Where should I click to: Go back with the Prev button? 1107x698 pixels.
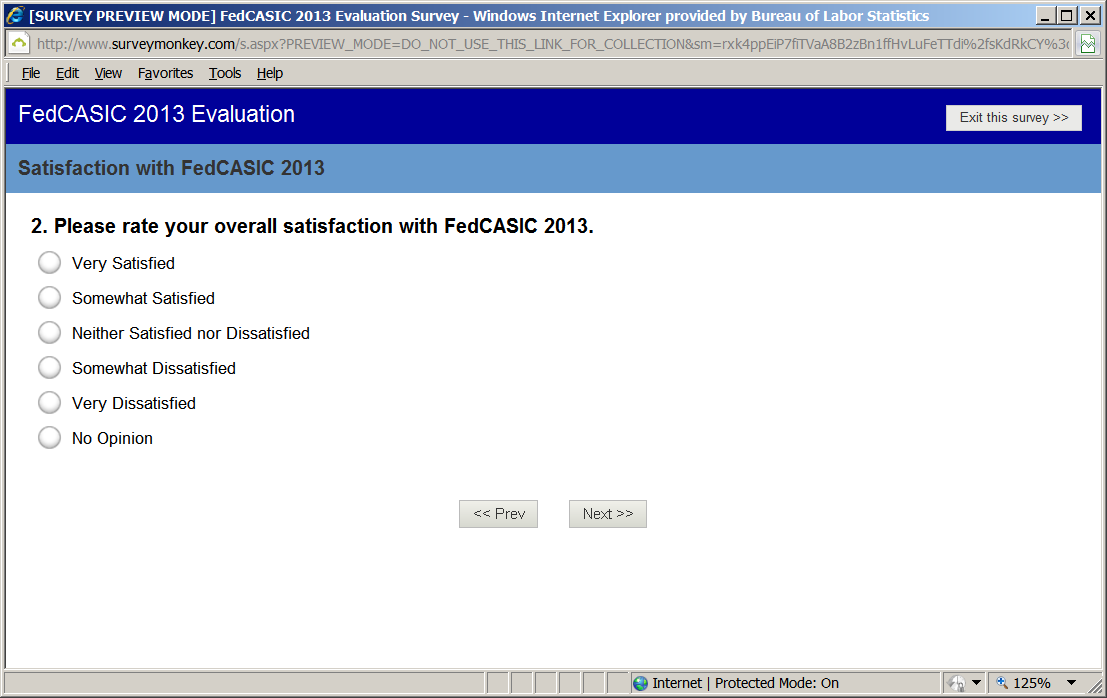click(x=498, y=514)
